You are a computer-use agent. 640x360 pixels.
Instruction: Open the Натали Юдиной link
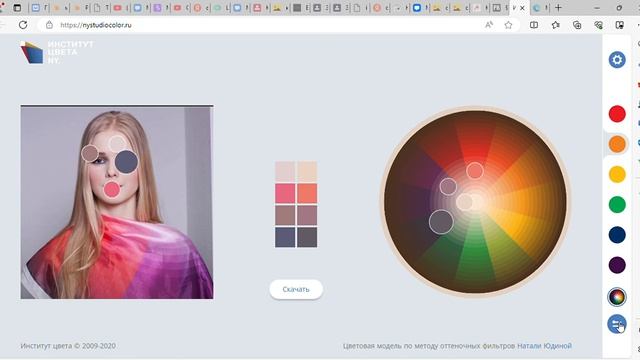point(544,346)
